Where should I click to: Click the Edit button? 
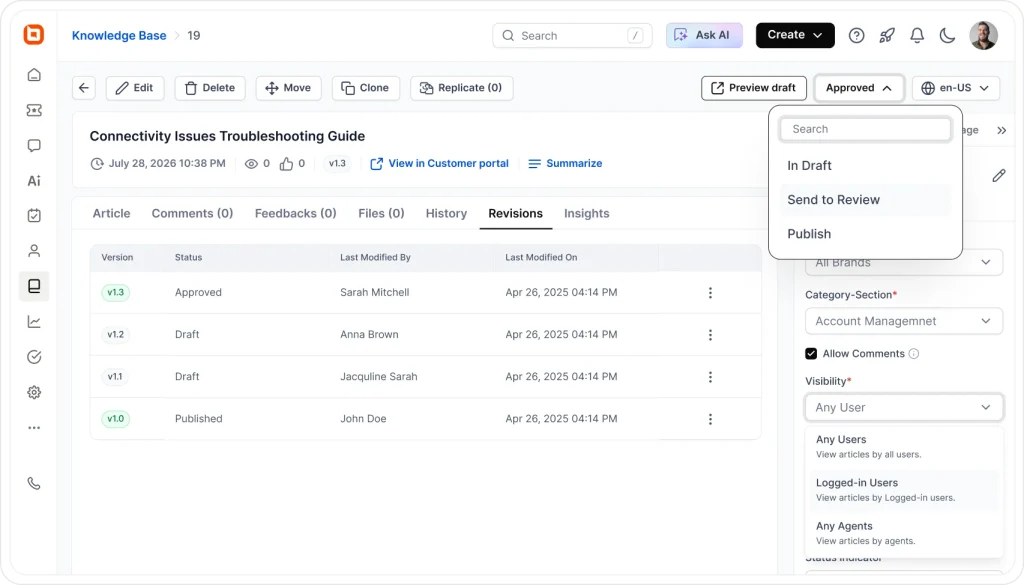(x=135, y=88)
